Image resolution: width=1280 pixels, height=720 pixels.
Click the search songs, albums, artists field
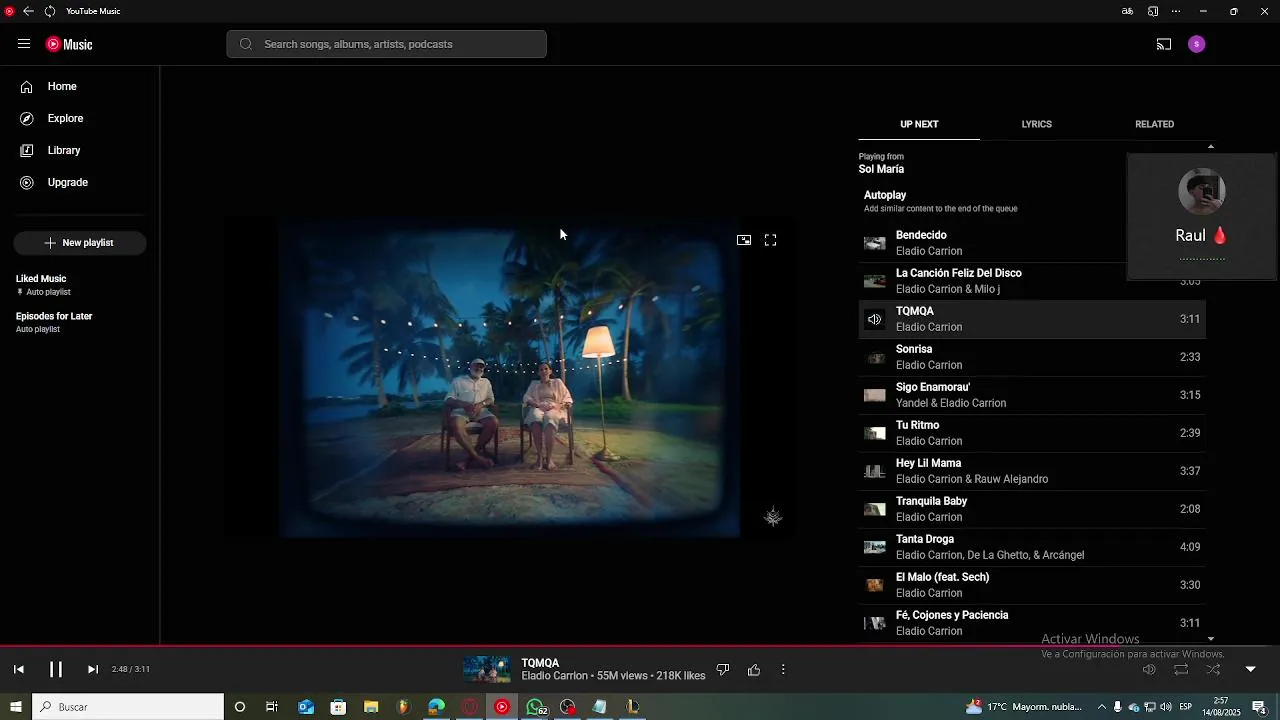[x=387, y=44]
